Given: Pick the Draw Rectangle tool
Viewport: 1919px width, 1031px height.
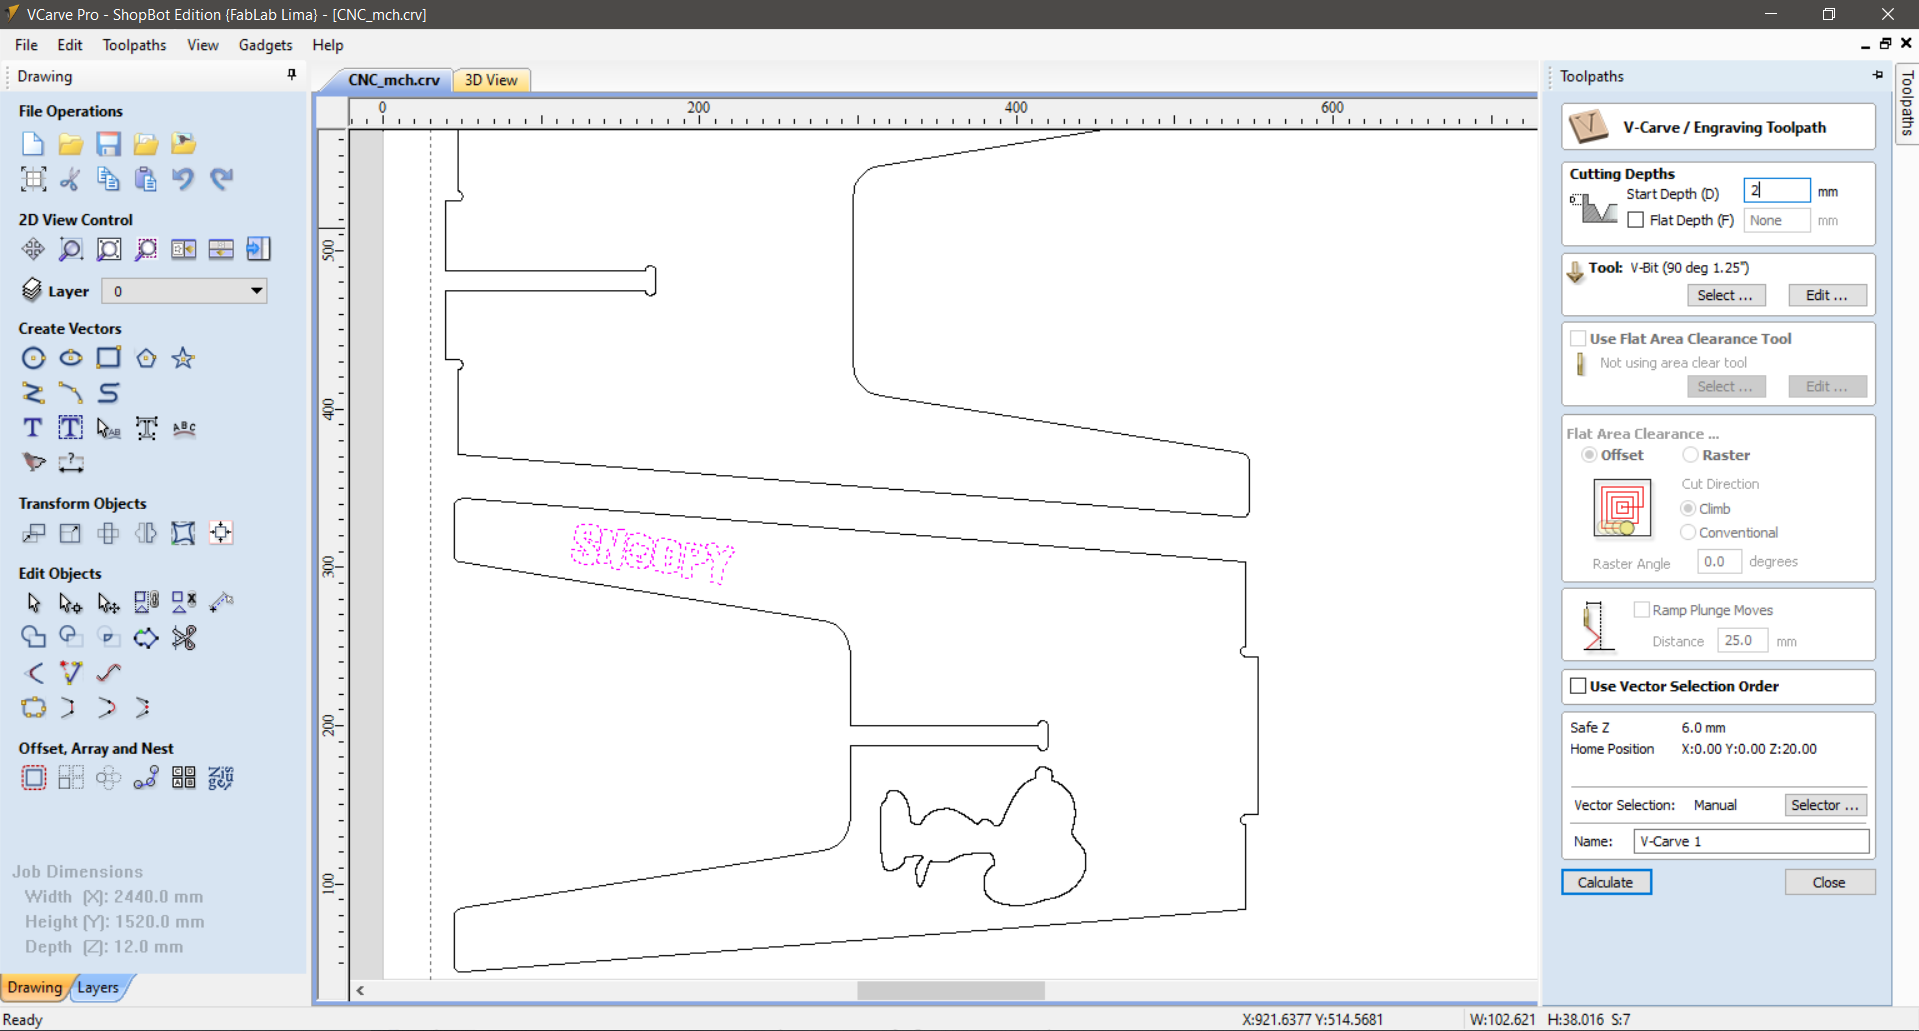Looking at the screenshot, I should click(x=108, y=358).
